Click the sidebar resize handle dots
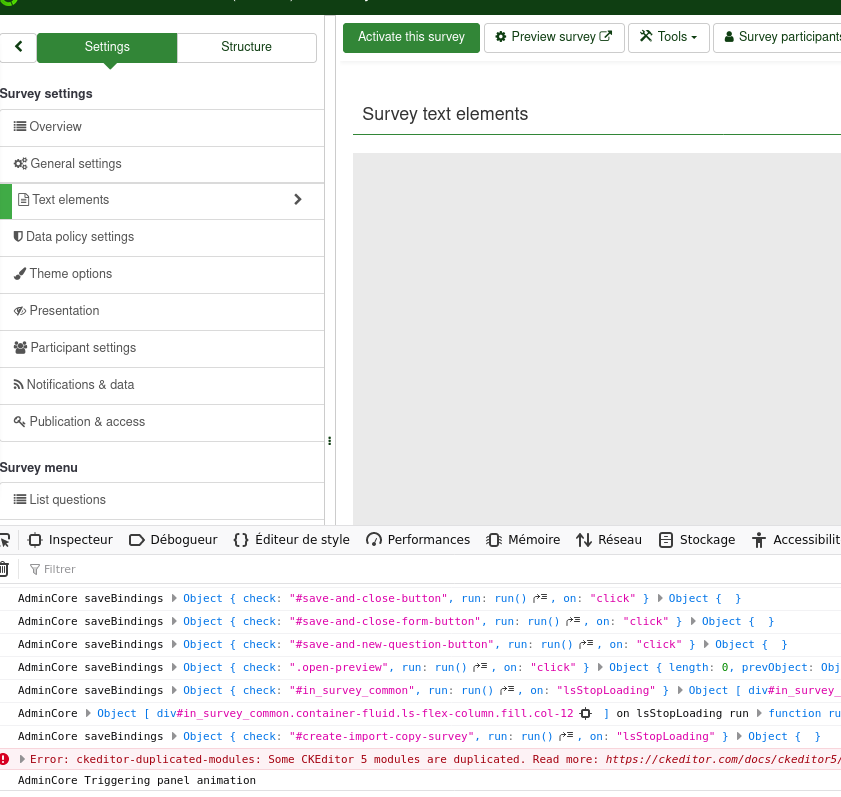Image resolution: width=841 pixels, height=797 pixels. tap(329, 441)
